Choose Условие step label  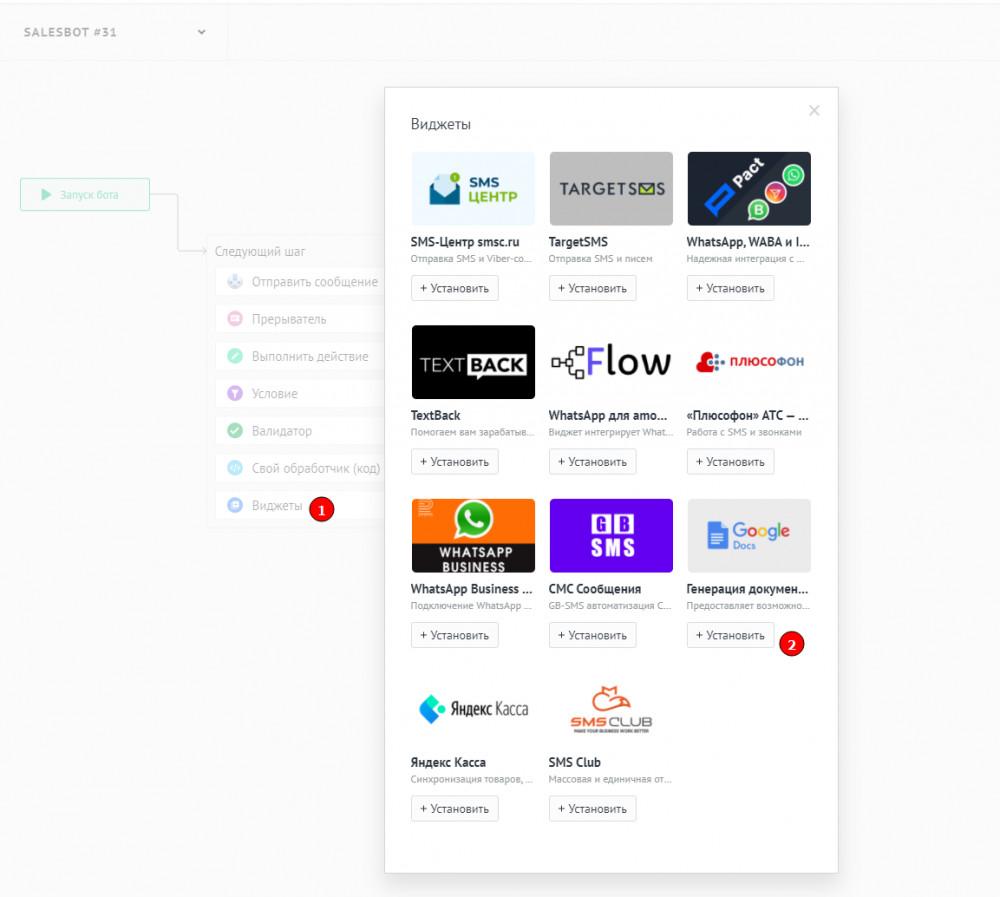pyautogui.click(x=275, y=394)
